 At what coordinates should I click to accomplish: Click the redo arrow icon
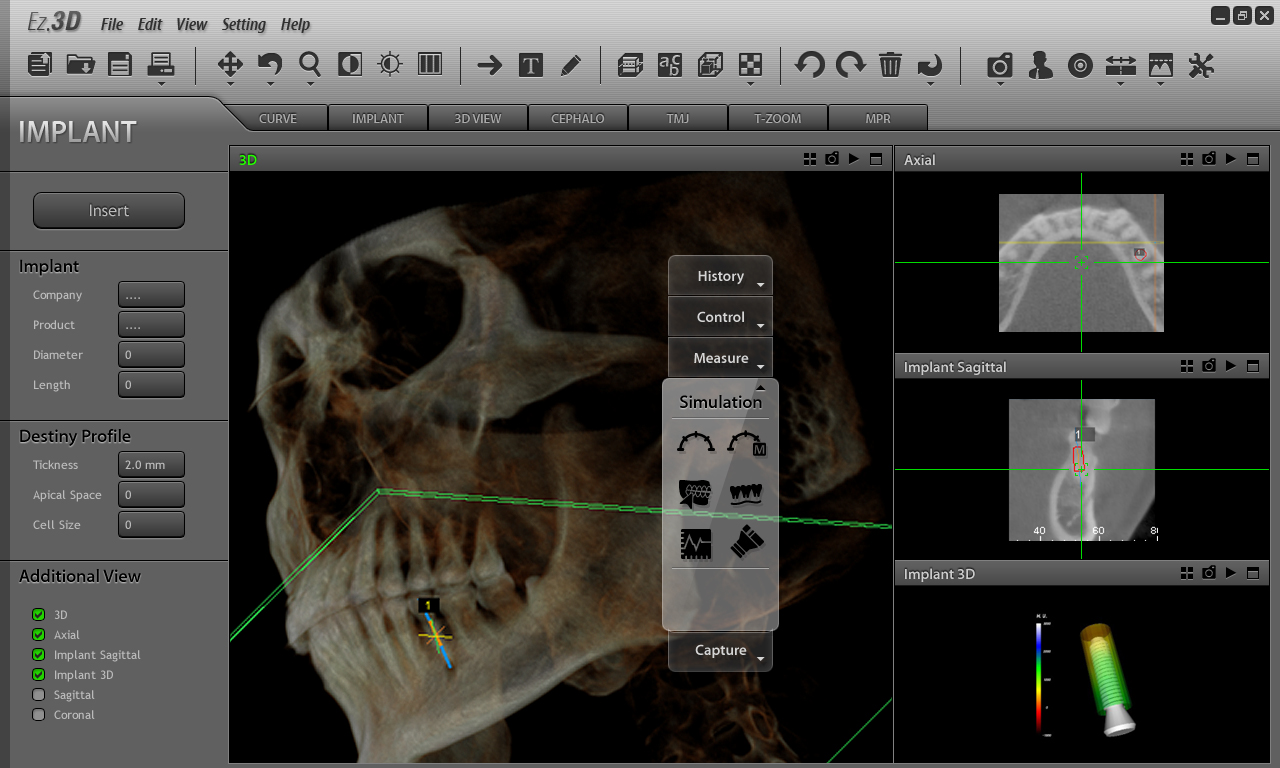(850, 66)
